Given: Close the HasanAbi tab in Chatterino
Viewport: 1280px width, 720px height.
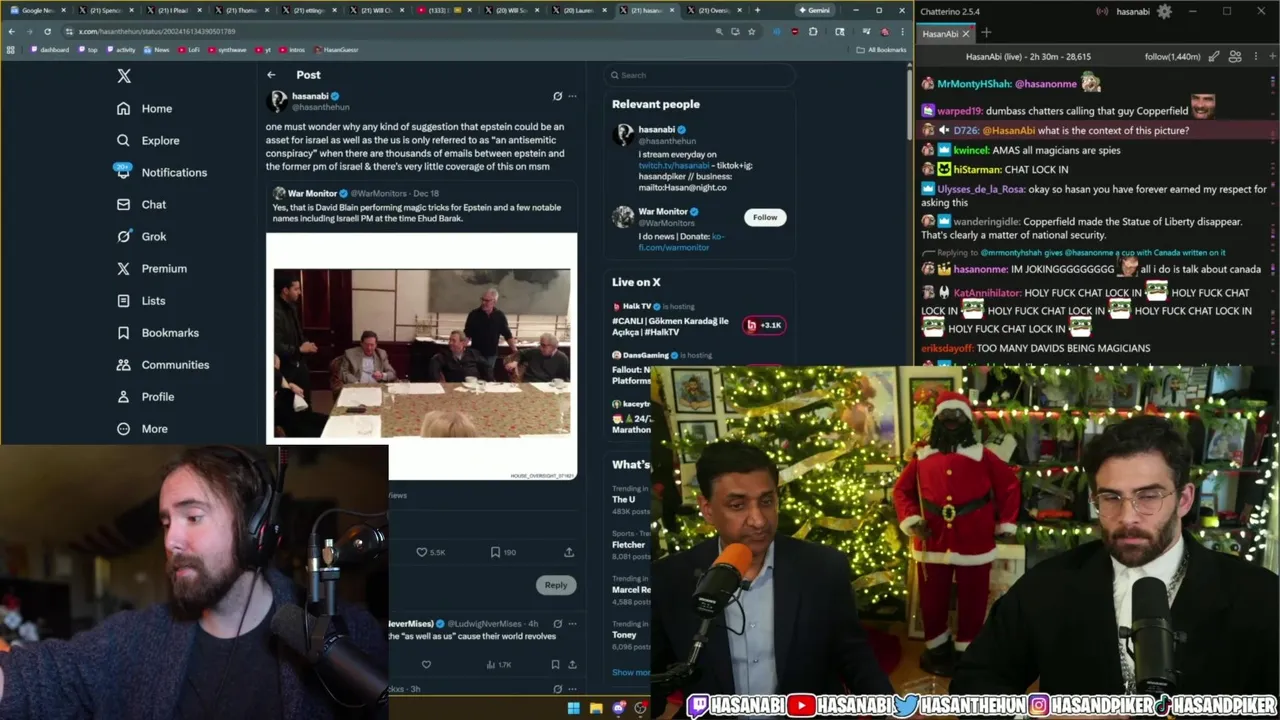Looking at the screenshot, I should (968, 33).
